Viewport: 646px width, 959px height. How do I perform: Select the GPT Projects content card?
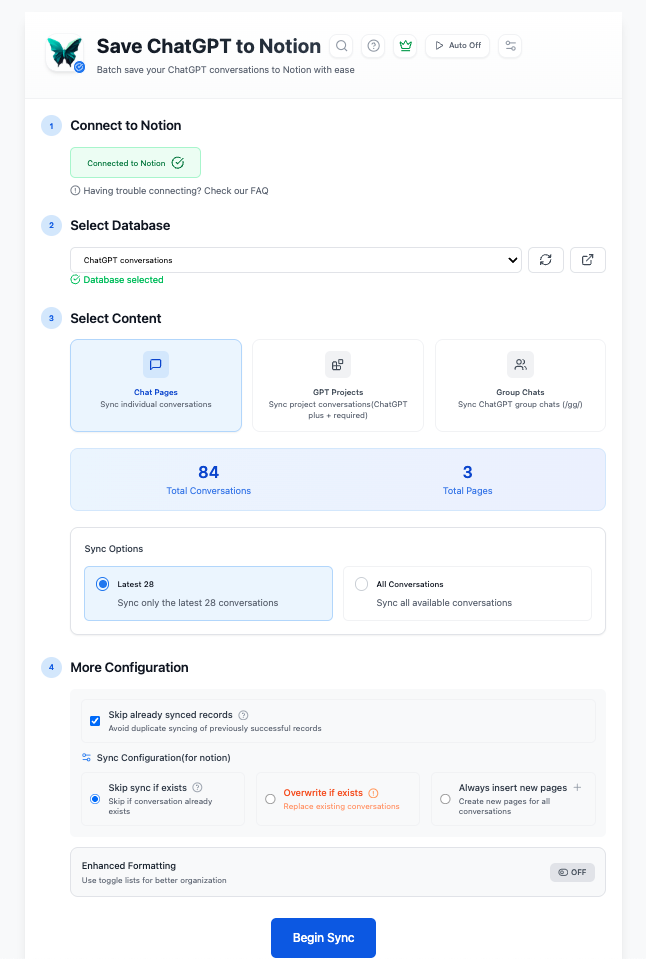click(338, 385)
